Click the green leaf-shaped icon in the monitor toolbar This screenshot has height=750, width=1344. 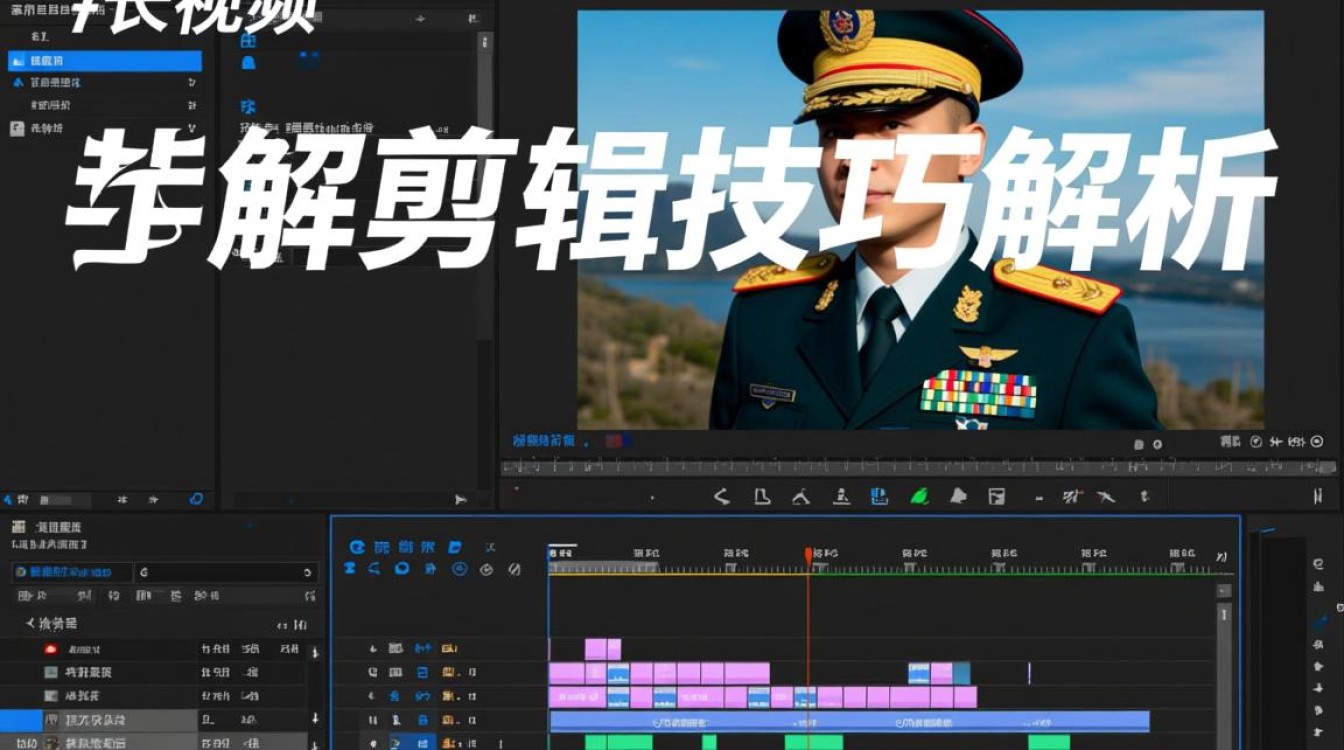(x=919, y=495)
